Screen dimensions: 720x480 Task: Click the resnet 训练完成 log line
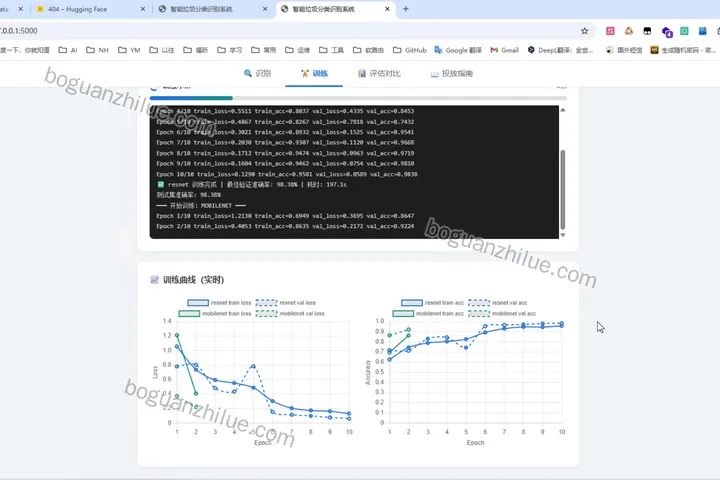point(252,185)
